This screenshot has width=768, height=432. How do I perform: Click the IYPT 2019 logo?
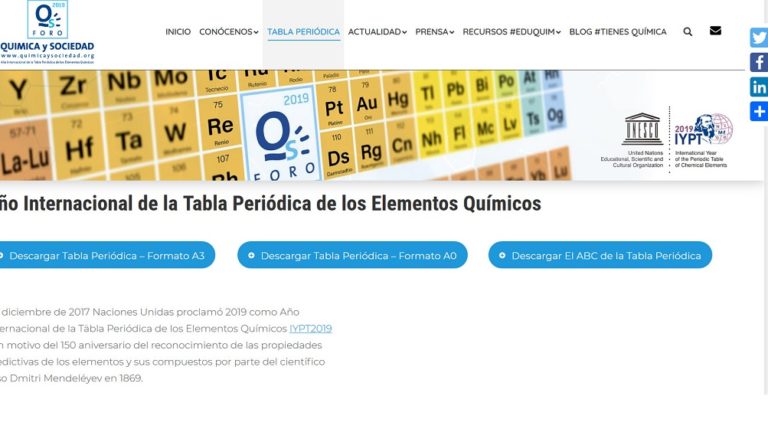click(x=703, y=140)
